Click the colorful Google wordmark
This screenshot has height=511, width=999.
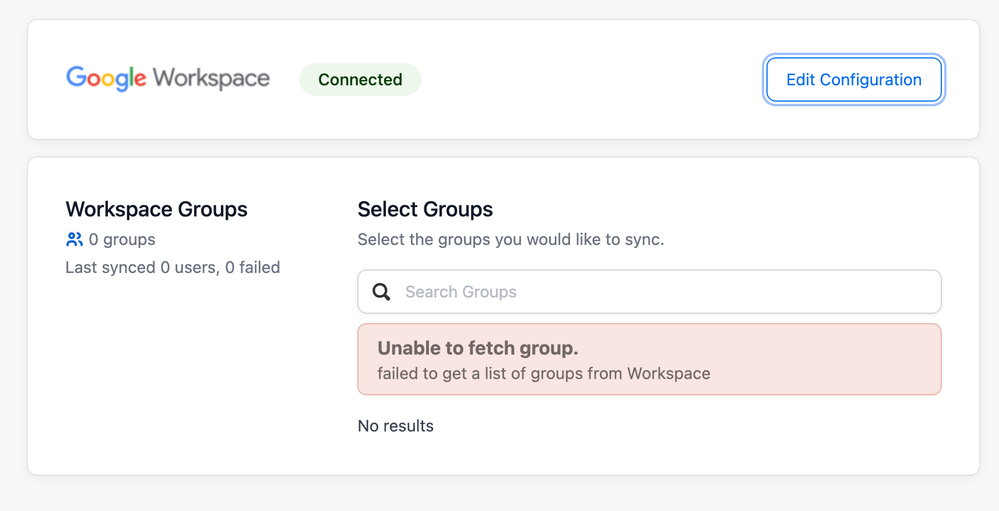[x=106, y=78]
